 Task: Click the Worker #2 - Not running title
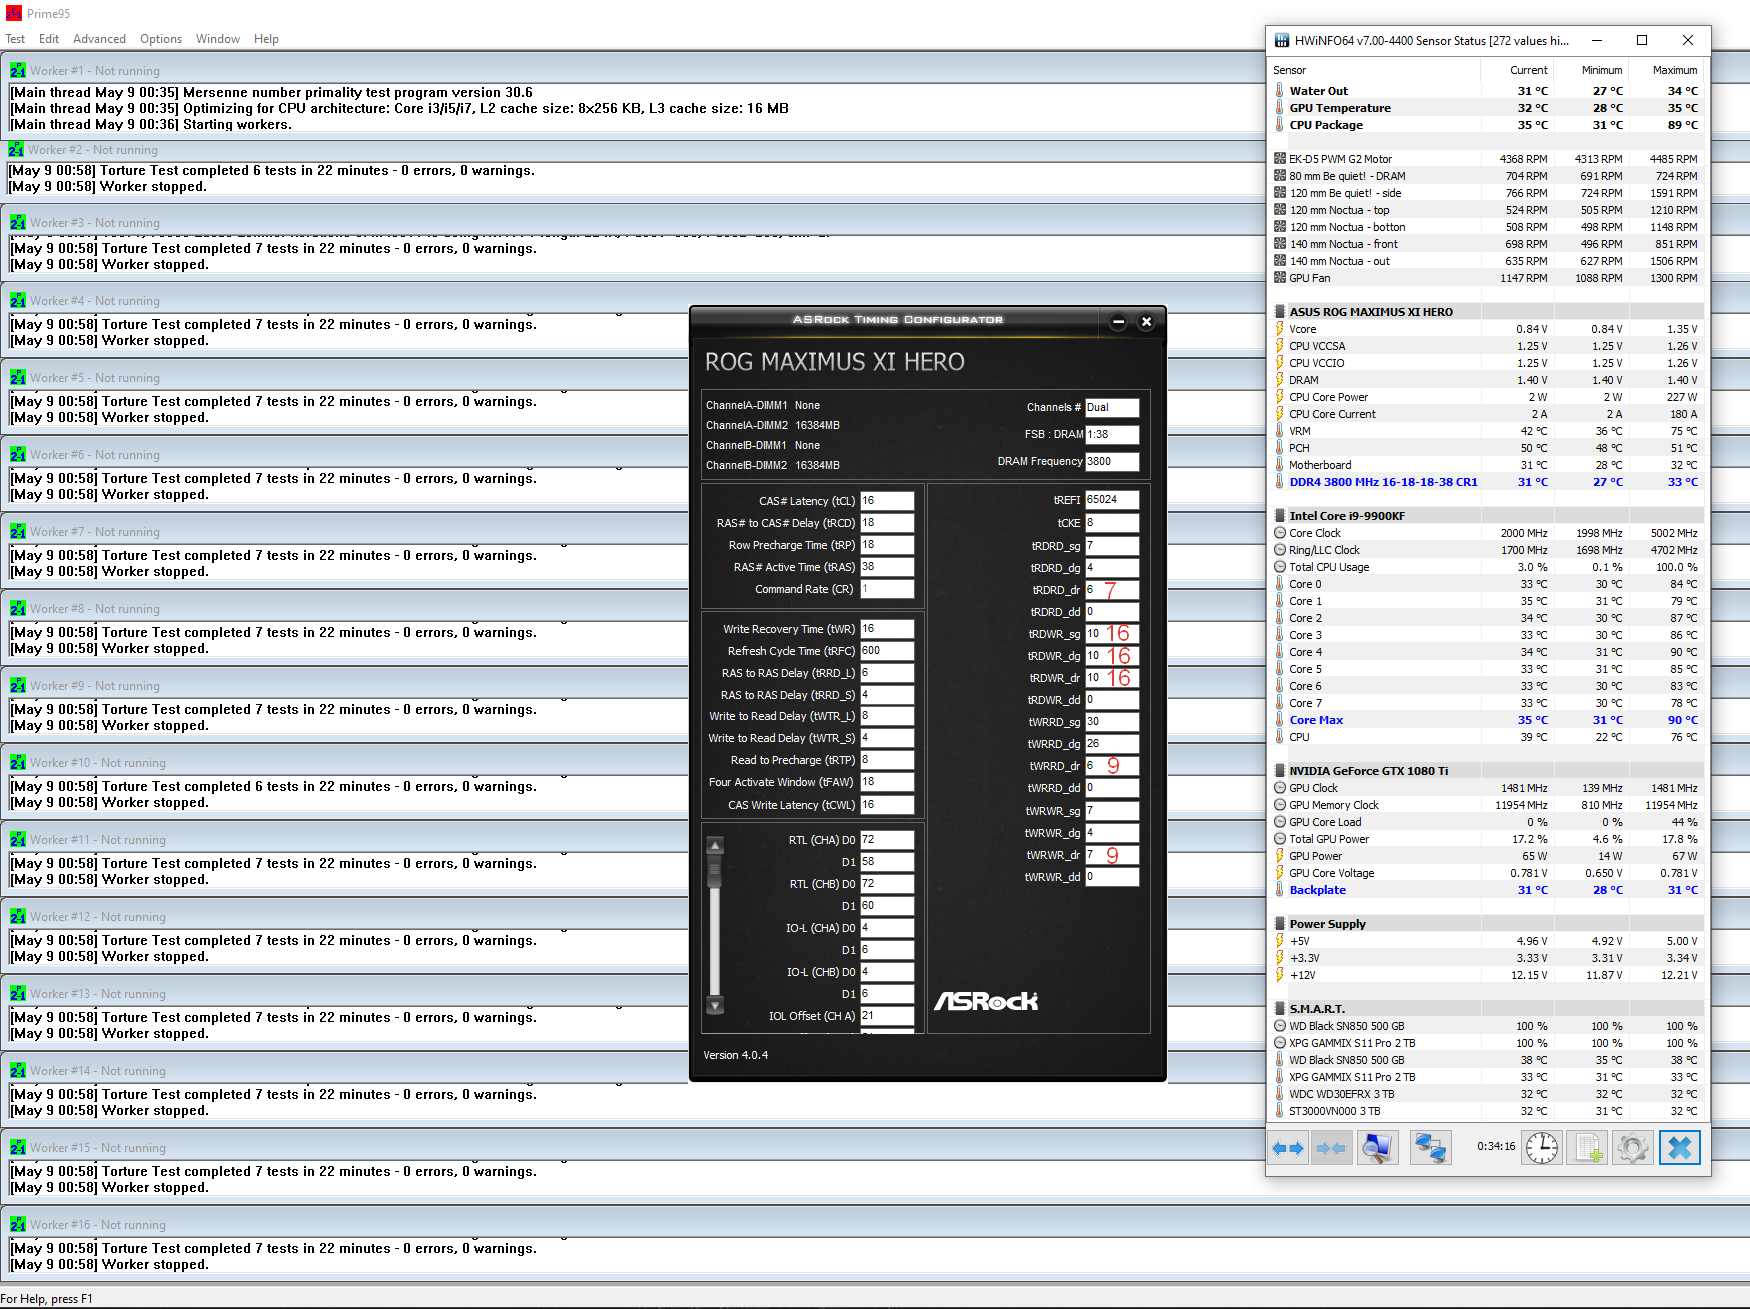[x=93, y=150]
